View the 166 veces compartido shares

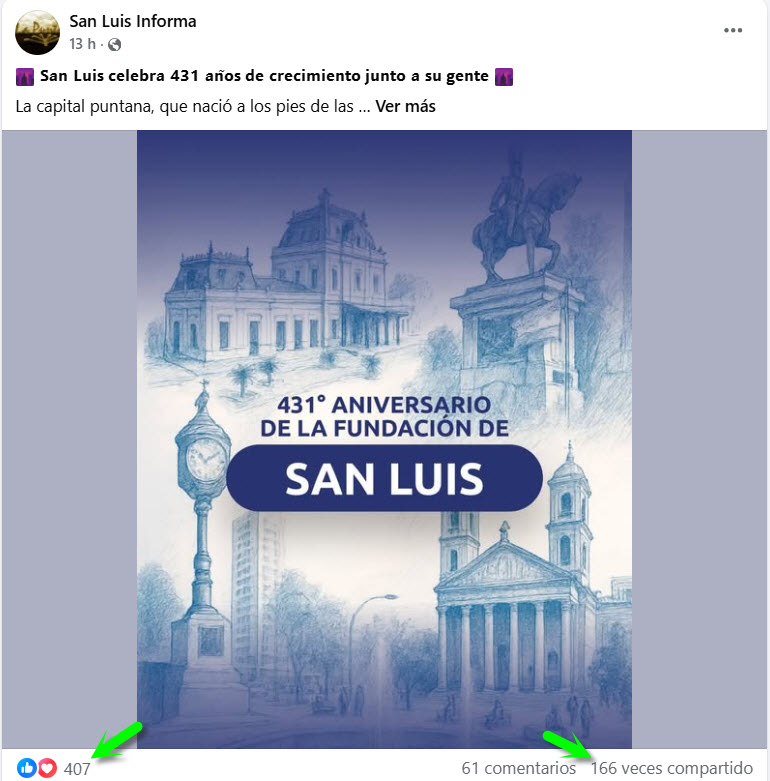pyautogui.click(x=671, y=768)
